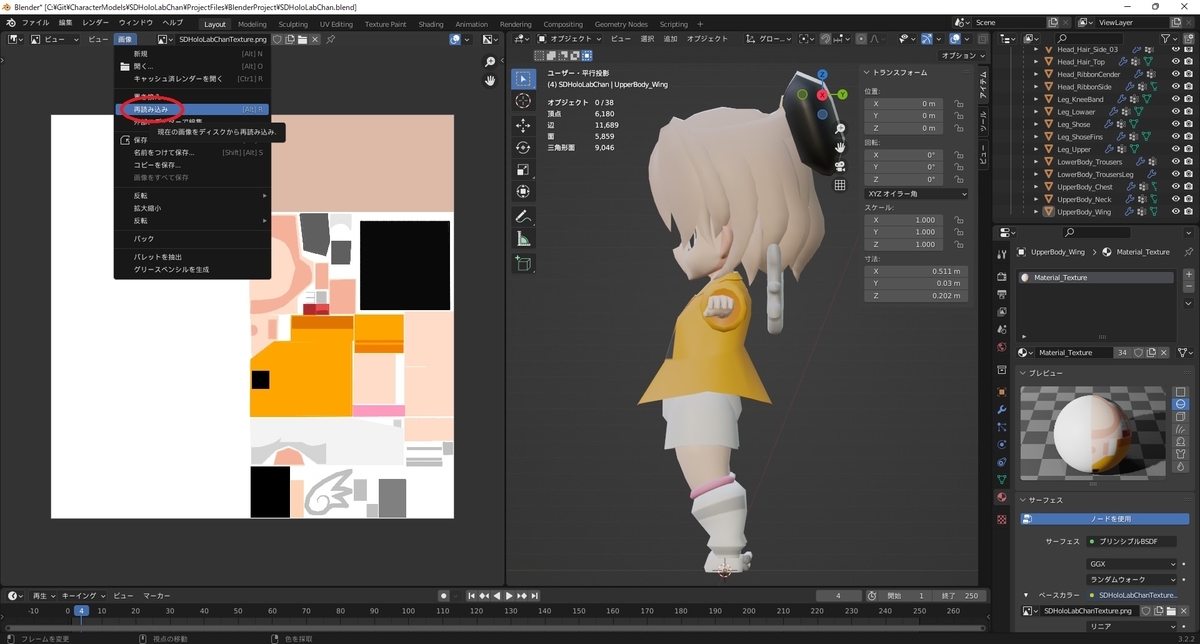
Task: Open the Material properties tab
Action: 1003,497
